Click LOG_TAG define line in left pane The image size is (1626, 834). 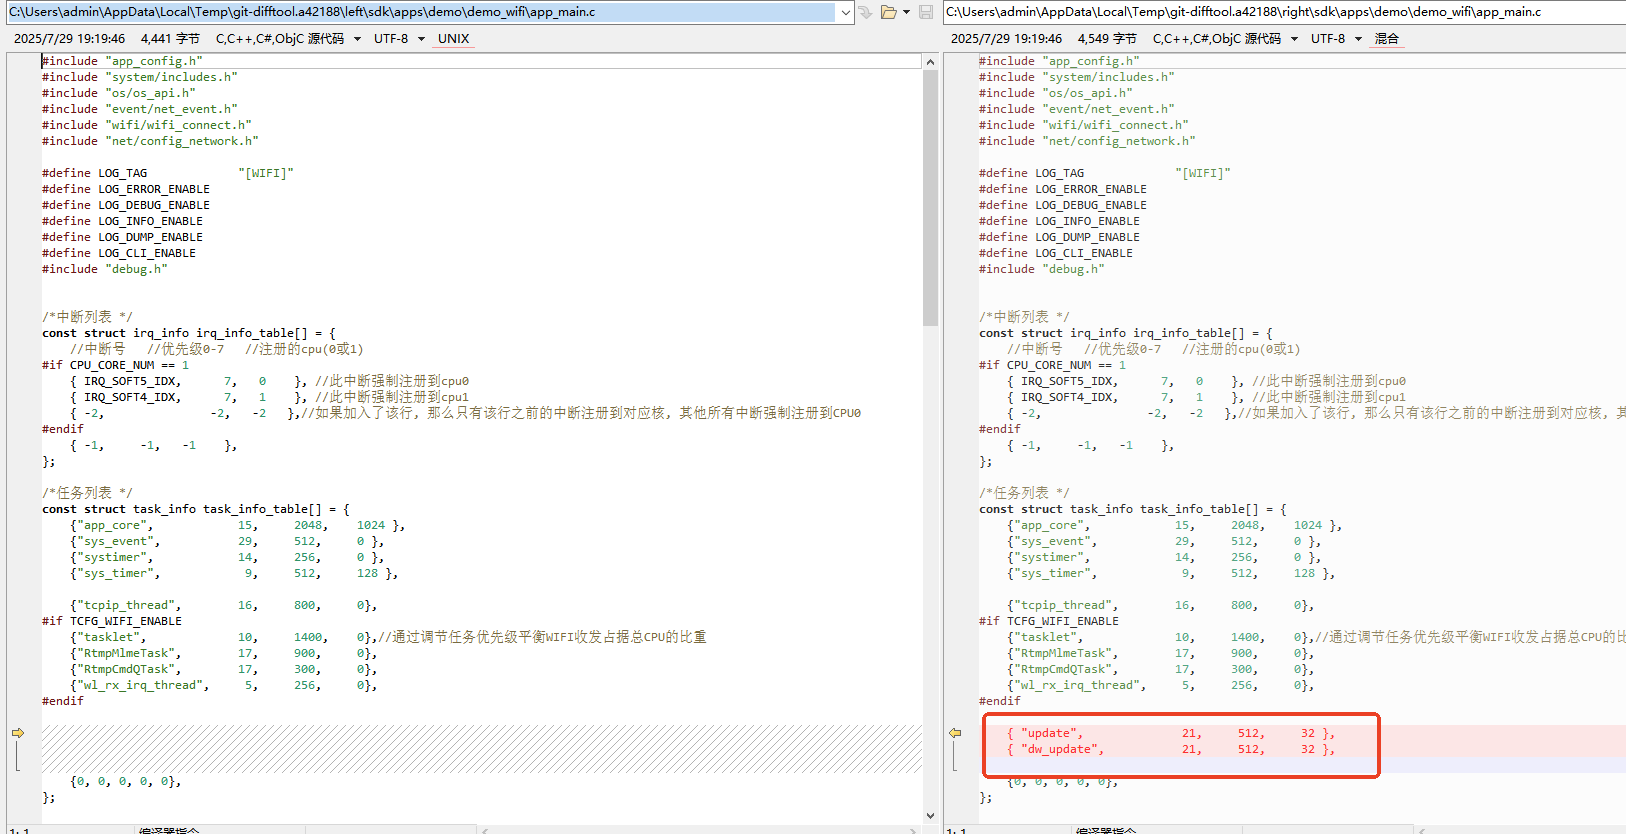point(168,173)
